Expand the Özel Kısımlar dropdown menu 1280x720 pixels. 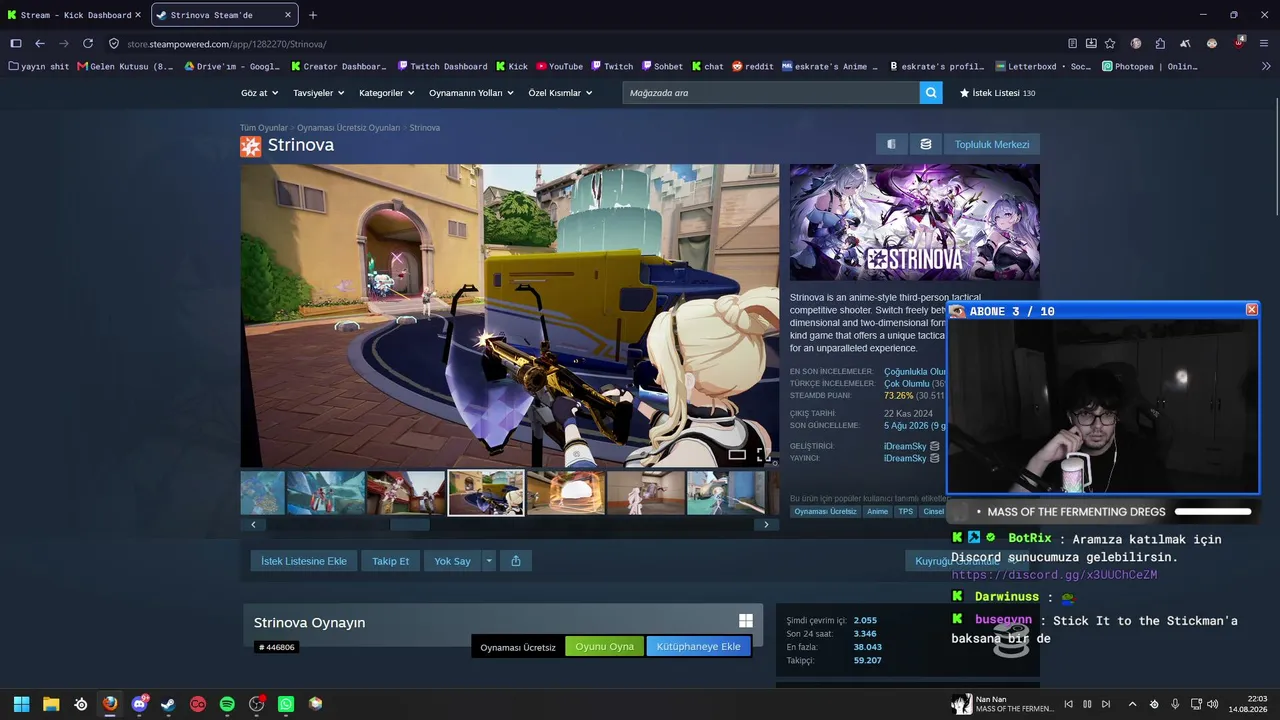(x=560, y=93)
